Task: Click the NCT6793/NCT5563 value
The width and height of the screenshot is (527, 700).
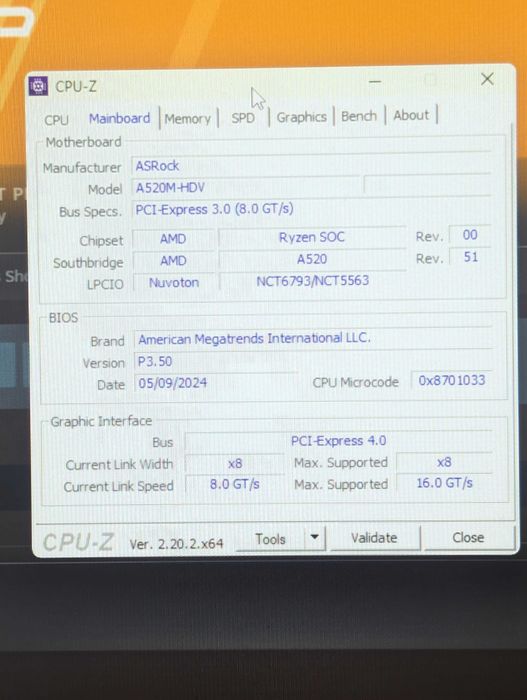Action: pyautogui.click(x=313, y=281)
